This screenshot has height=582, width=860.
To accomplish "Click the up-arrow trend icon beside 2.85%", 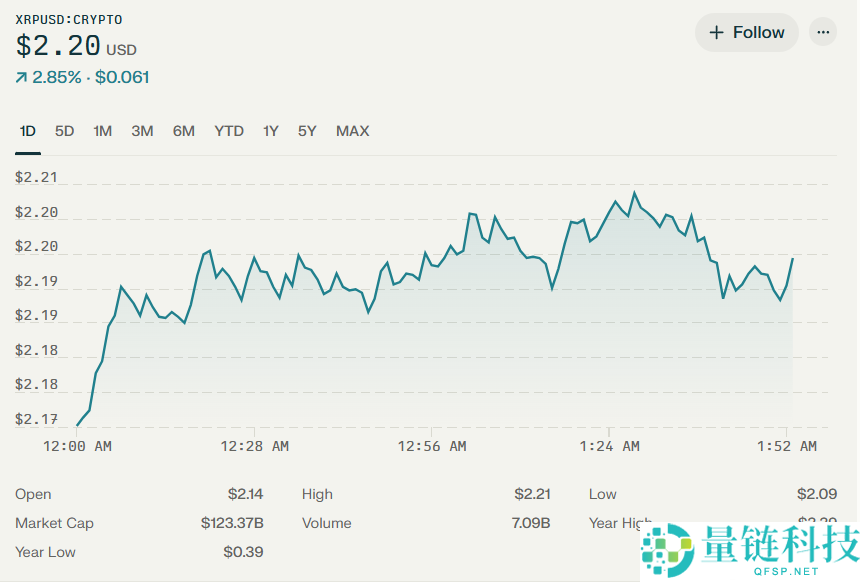I will [21, 78].
